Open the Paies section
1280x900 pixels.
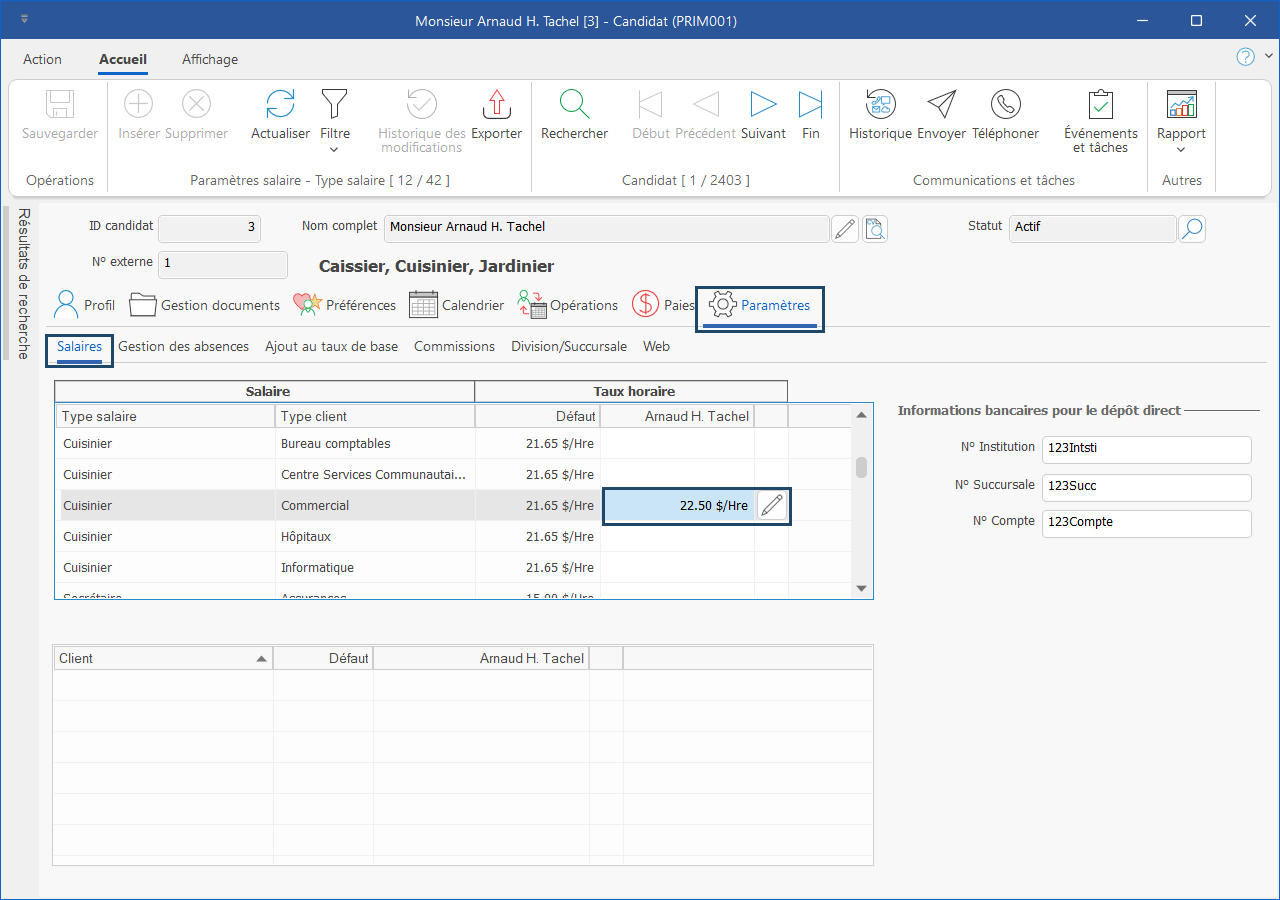click(x=662, y=305)
